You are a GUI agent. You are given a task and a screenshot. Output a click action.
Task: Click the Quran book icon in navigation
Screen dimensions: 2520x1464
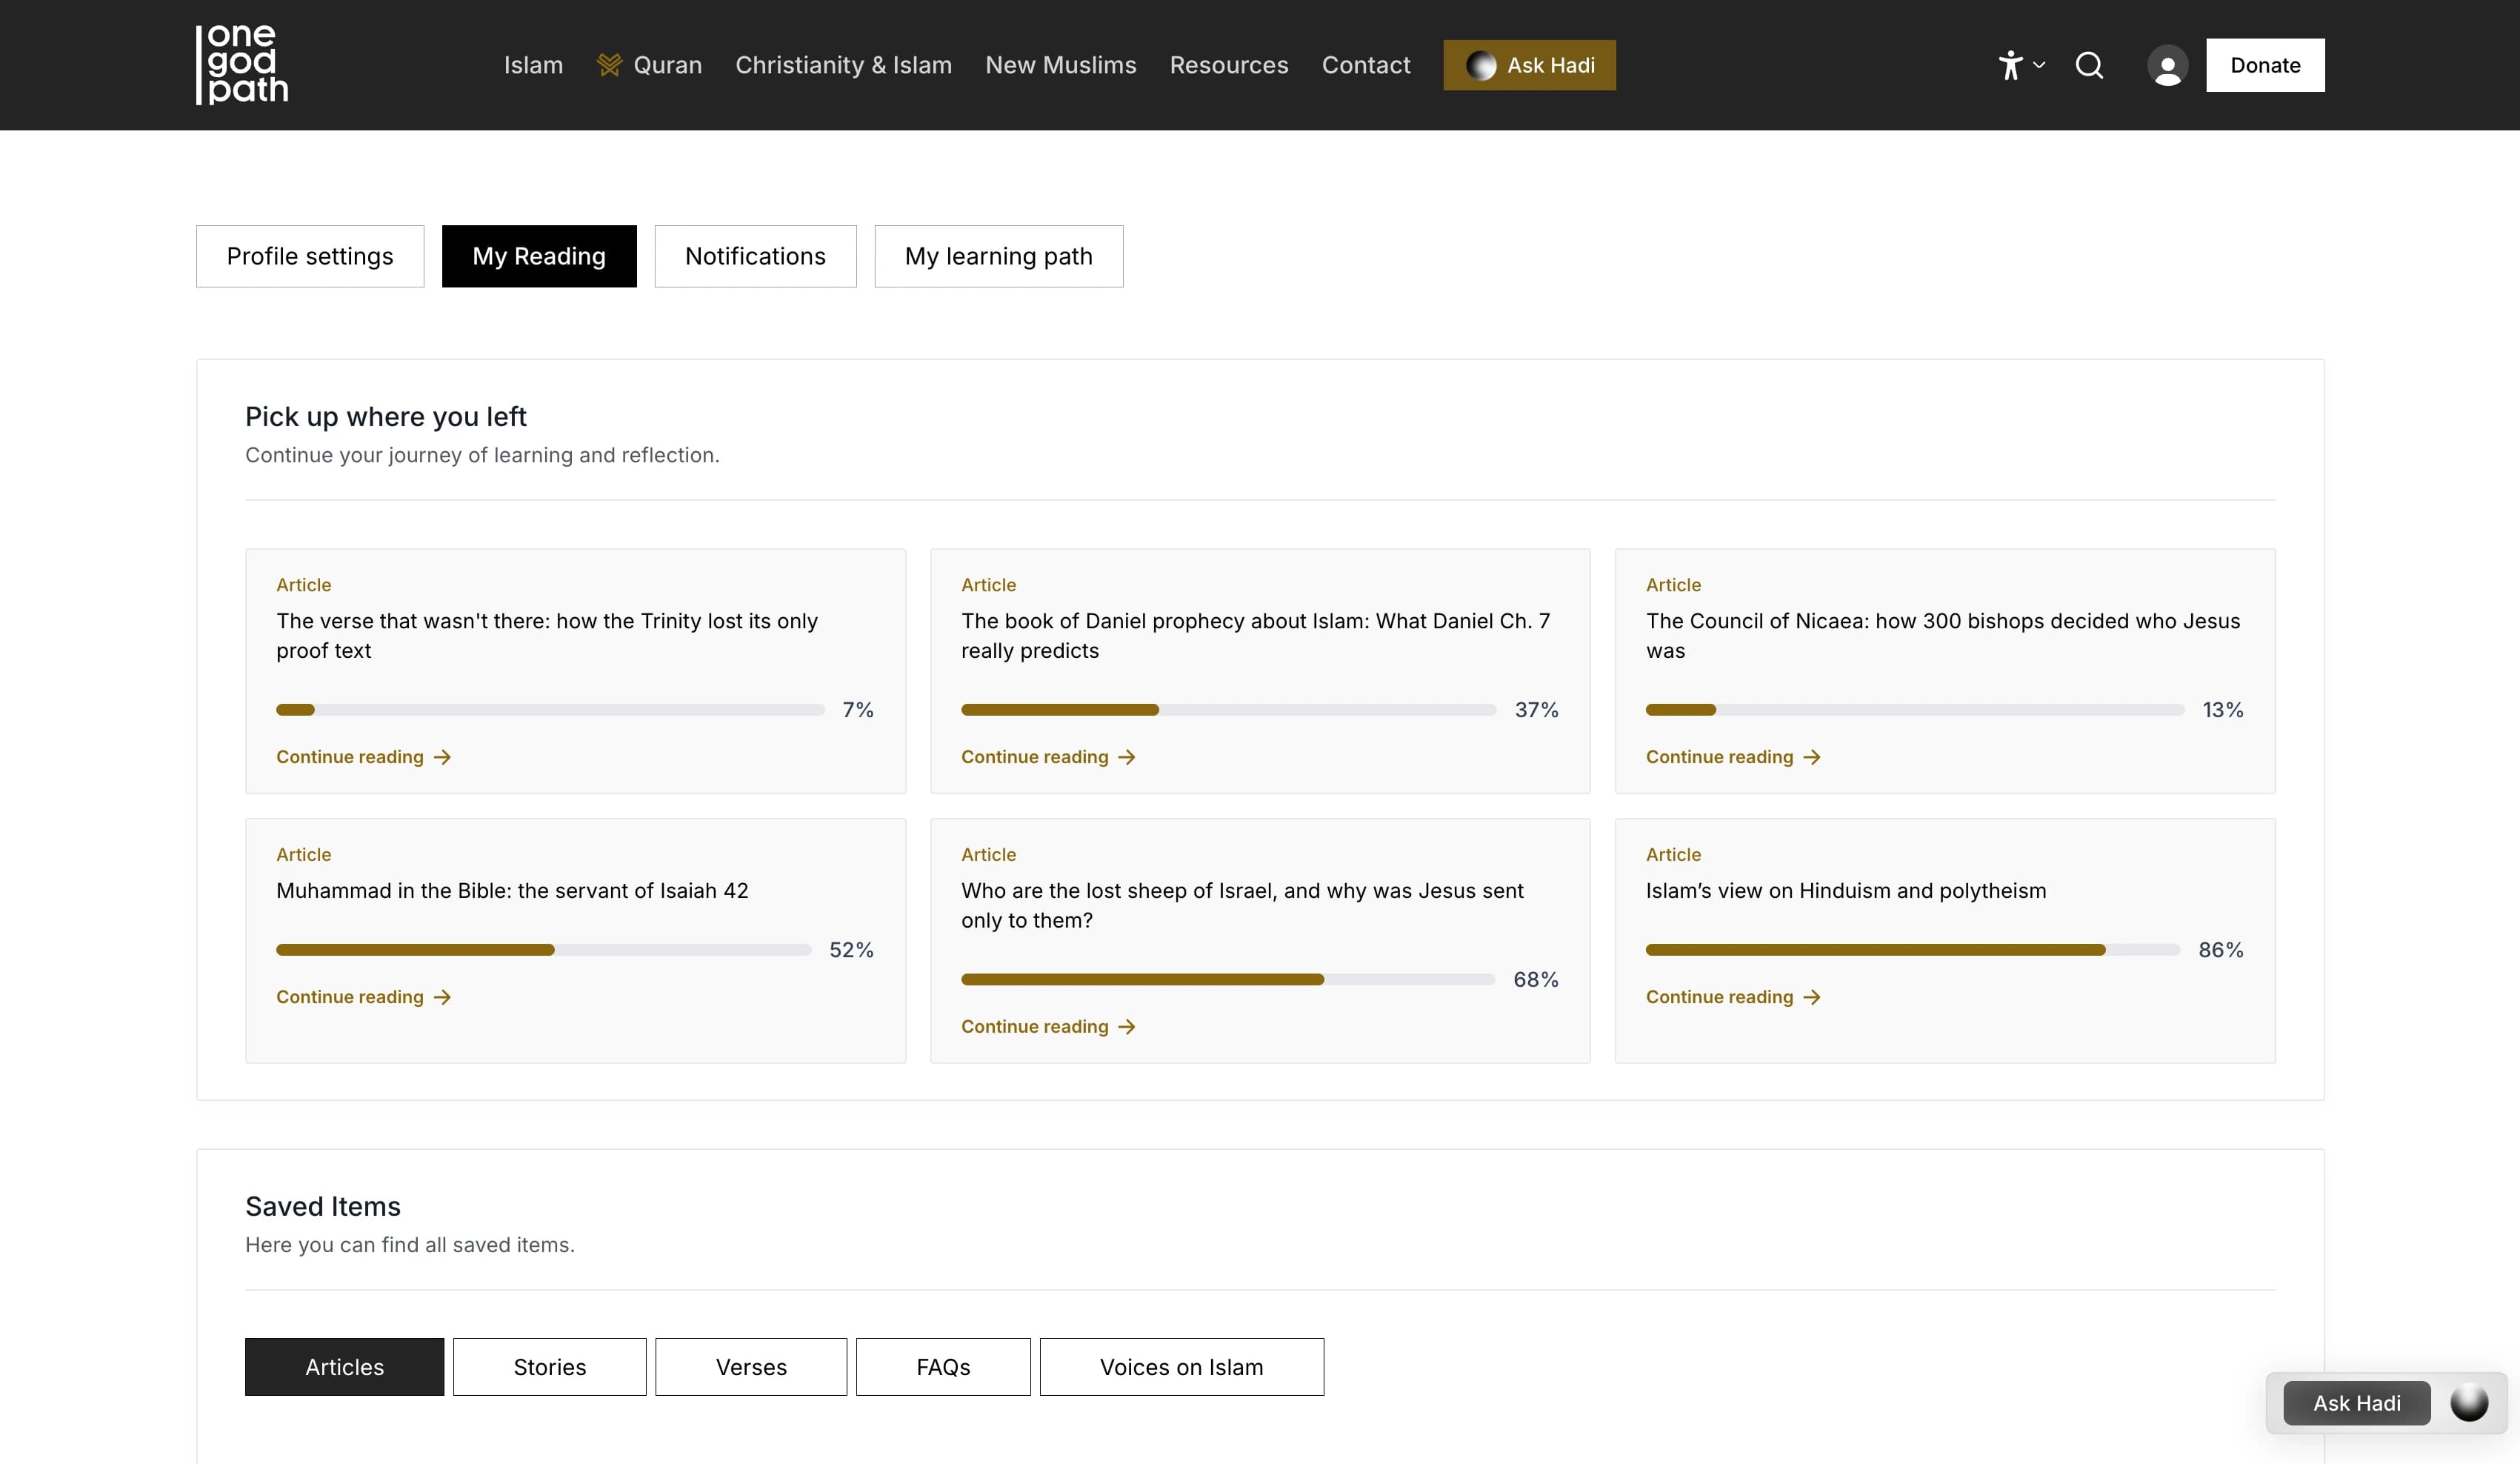point(609,65)
